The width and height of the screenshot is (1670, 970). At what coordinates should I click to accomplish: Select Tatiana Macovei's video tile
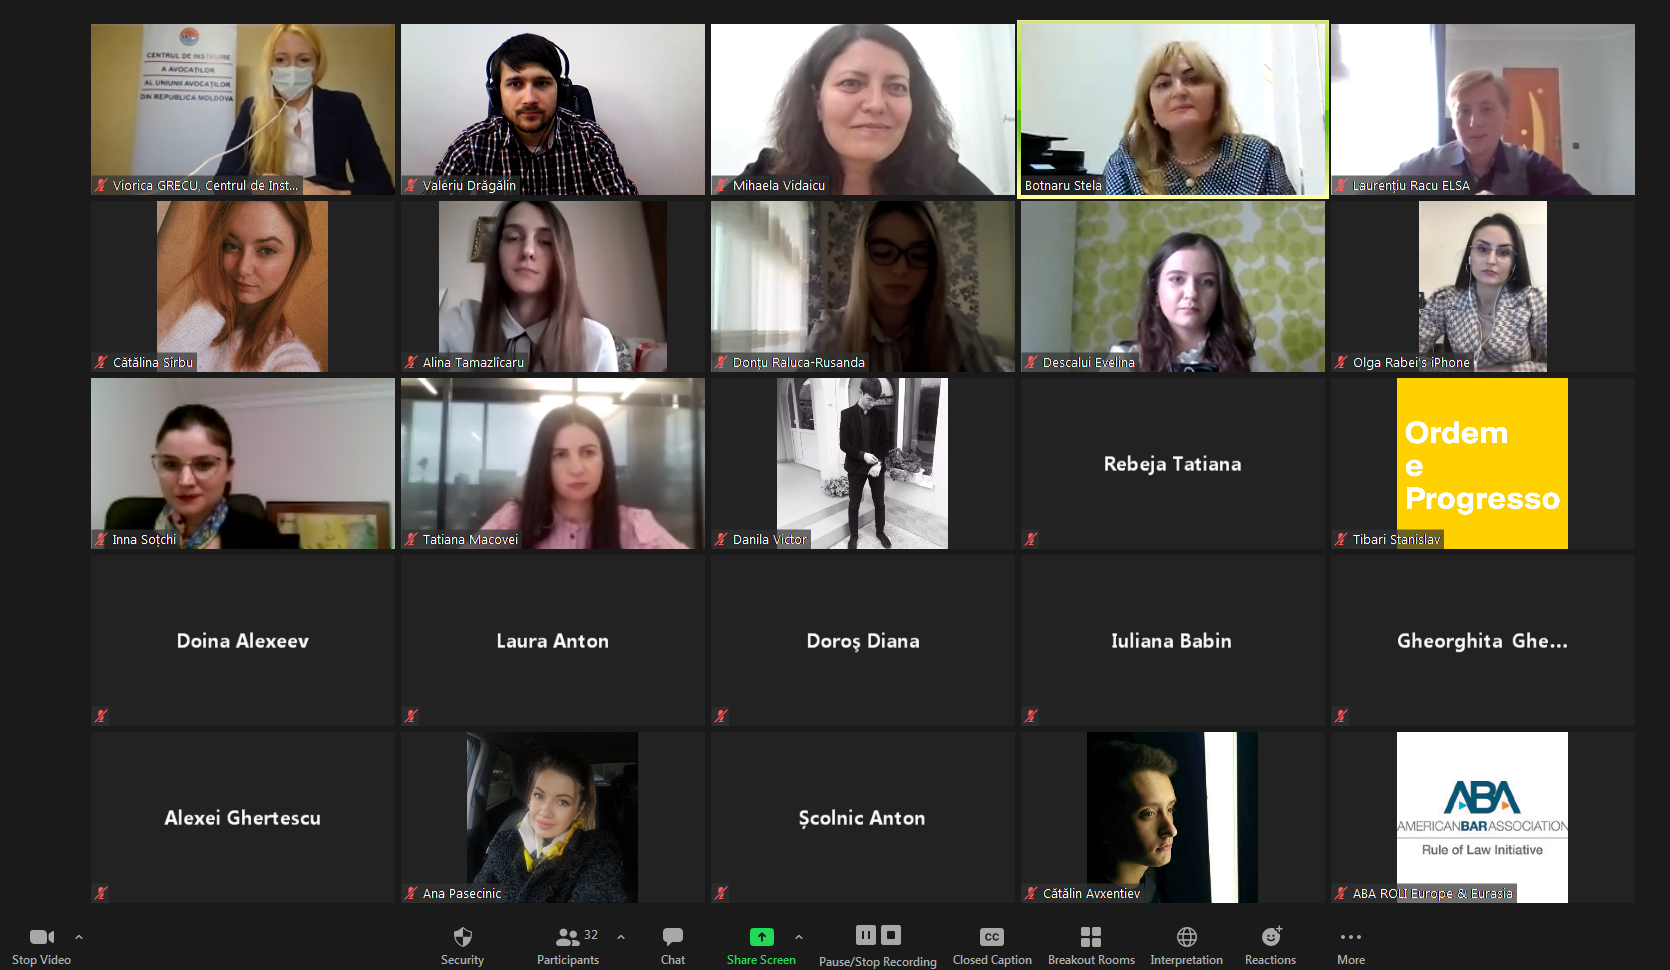pos(553,463)
